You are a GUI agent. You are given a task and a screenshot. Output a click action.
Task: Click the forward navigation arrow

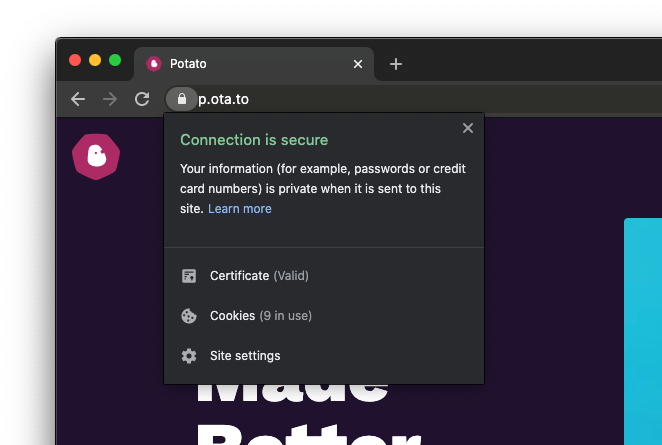click(110, 99)
